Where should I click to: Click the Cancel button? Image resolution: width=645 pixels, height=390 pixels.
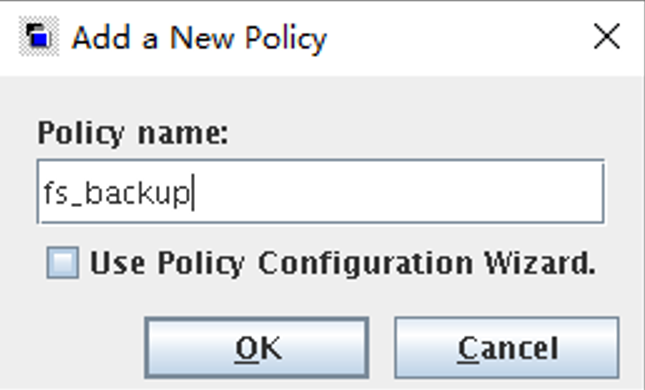[x=507, y=348]
